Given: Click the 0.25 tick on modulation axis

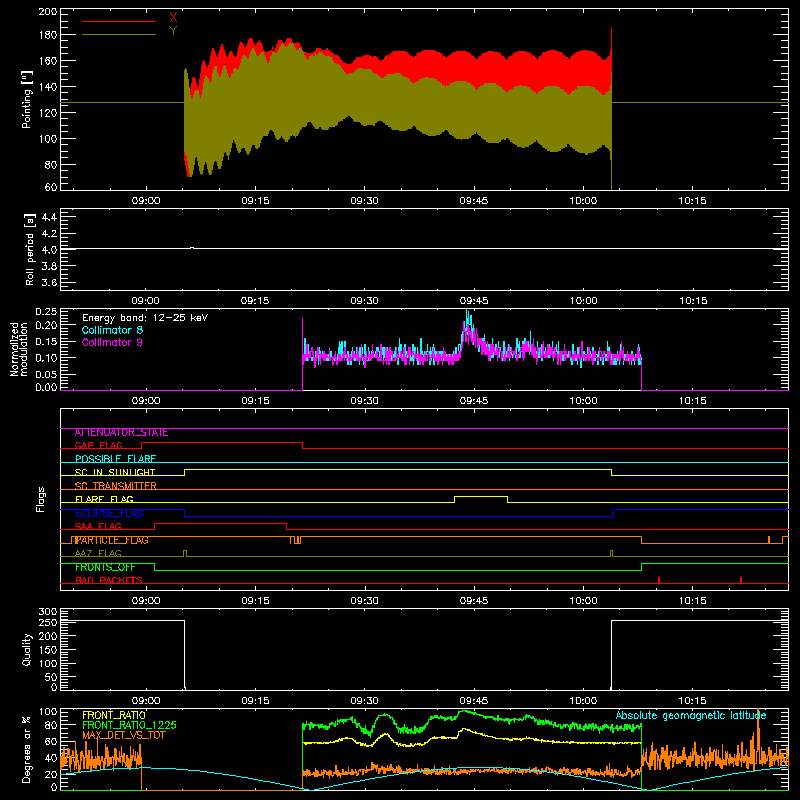Looking at the screenshot, I should (46, 312).
